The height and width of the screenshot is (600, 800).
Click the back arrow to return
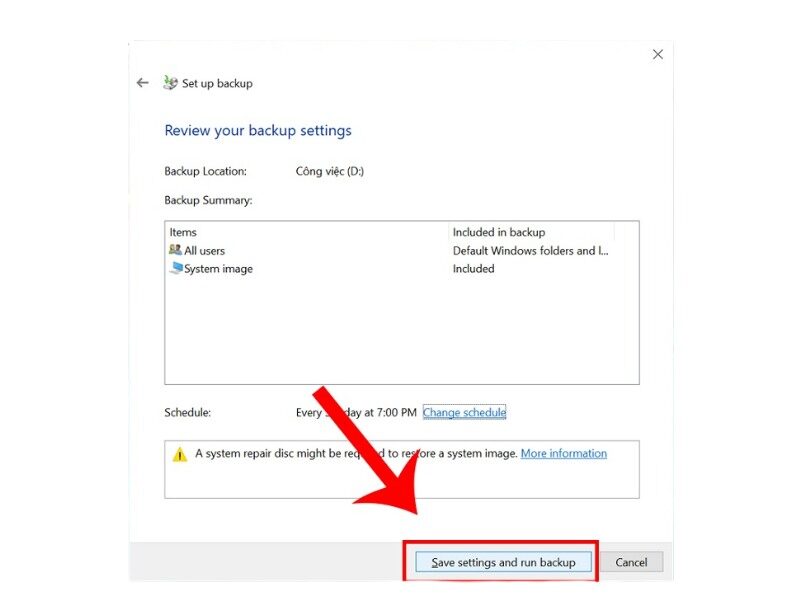pyautogui.click(x=143, y=83)
